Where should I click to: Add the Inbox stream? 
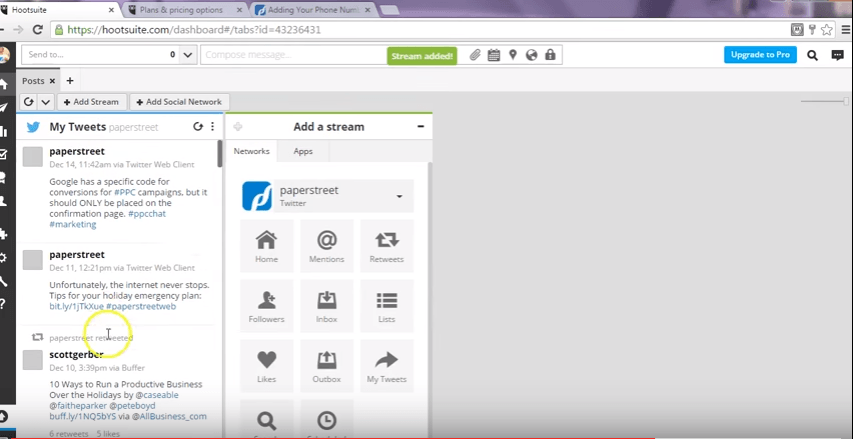pyautogui.click(x=327, y=306)
